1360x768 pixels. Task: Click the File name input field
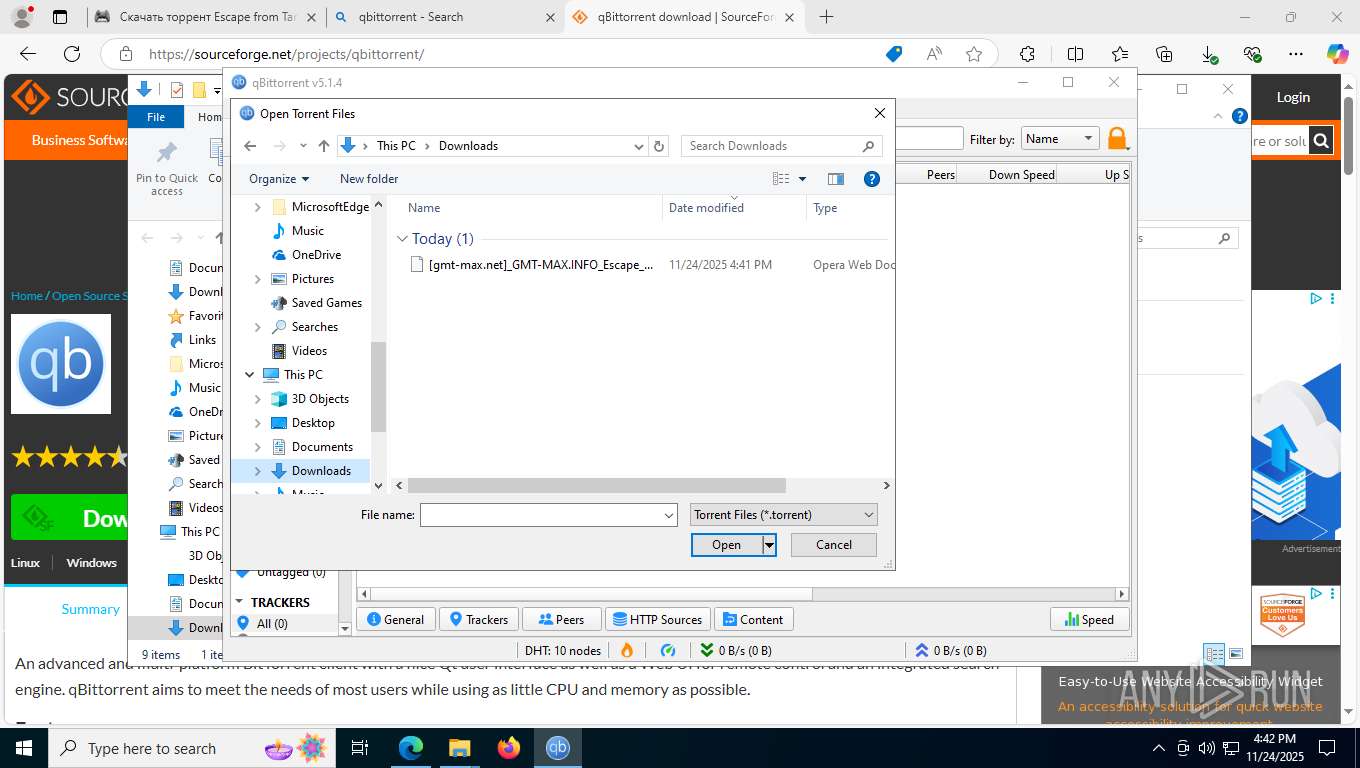coord(541,515)
